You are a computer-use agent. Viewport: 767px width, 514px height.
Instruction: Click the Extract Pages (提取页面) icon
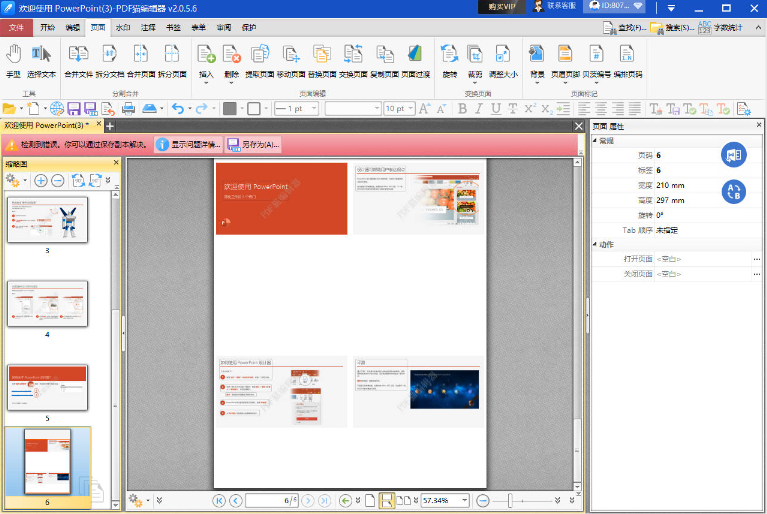[260, 59]
